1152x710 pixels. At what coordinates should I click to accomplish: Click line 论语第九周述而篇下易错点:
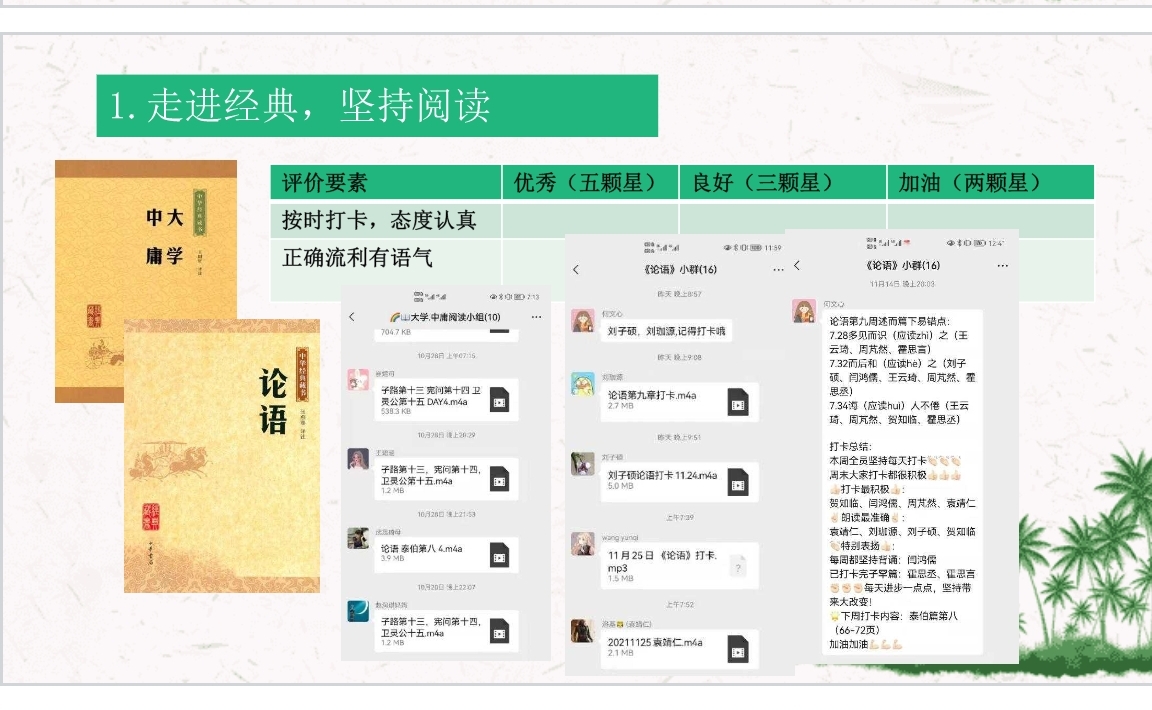click(x=890, y=321)
